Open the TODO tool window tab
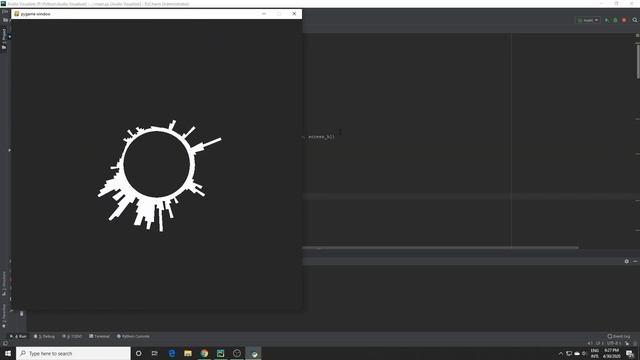 click(x=72, y=336)
